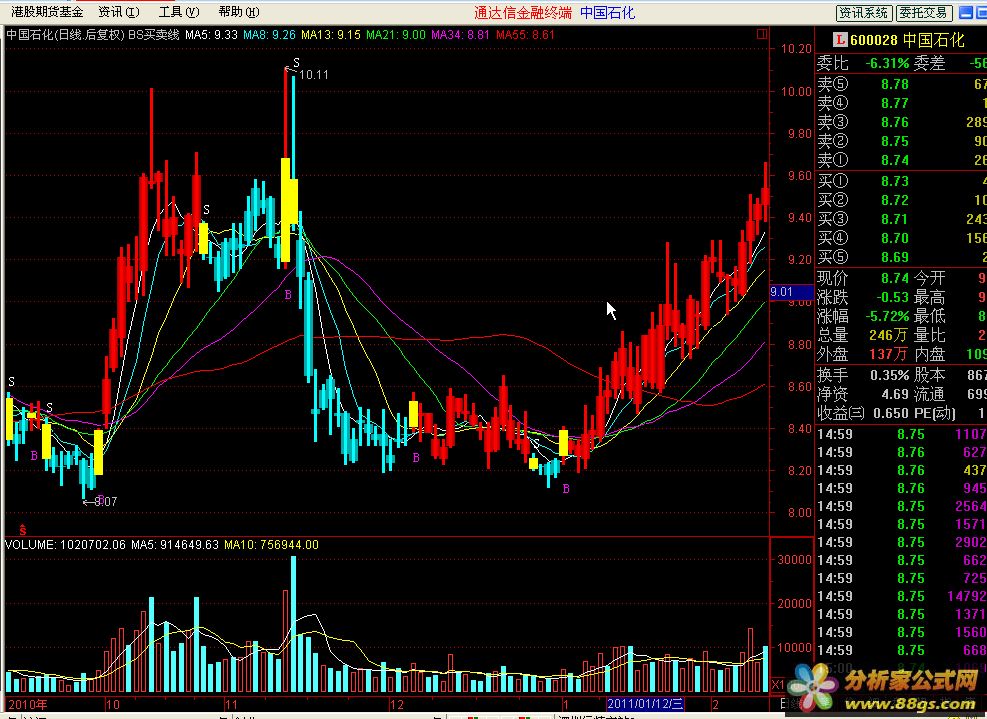This screenshot has width=987, height=719.
Task: Click the 买⑤ 8.69 bid row
Action: (x=901, y=257)
